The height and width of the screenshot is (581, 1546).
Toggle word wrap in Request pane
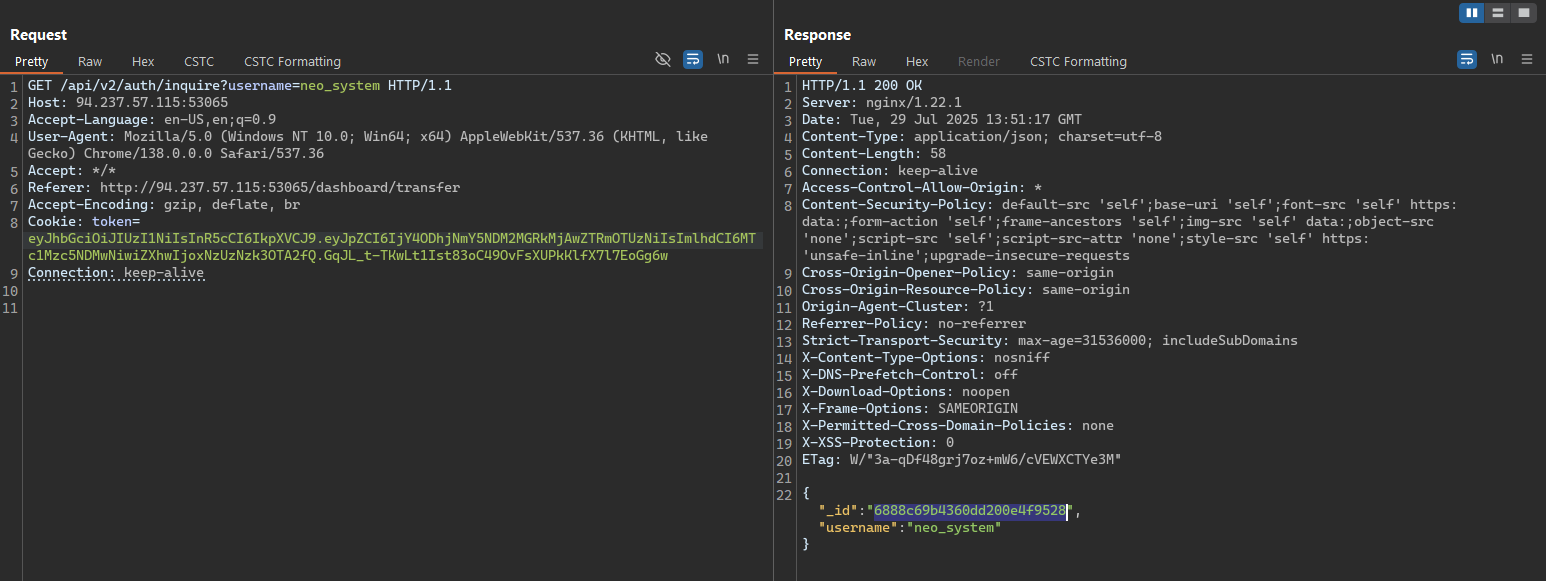(692, 60)
